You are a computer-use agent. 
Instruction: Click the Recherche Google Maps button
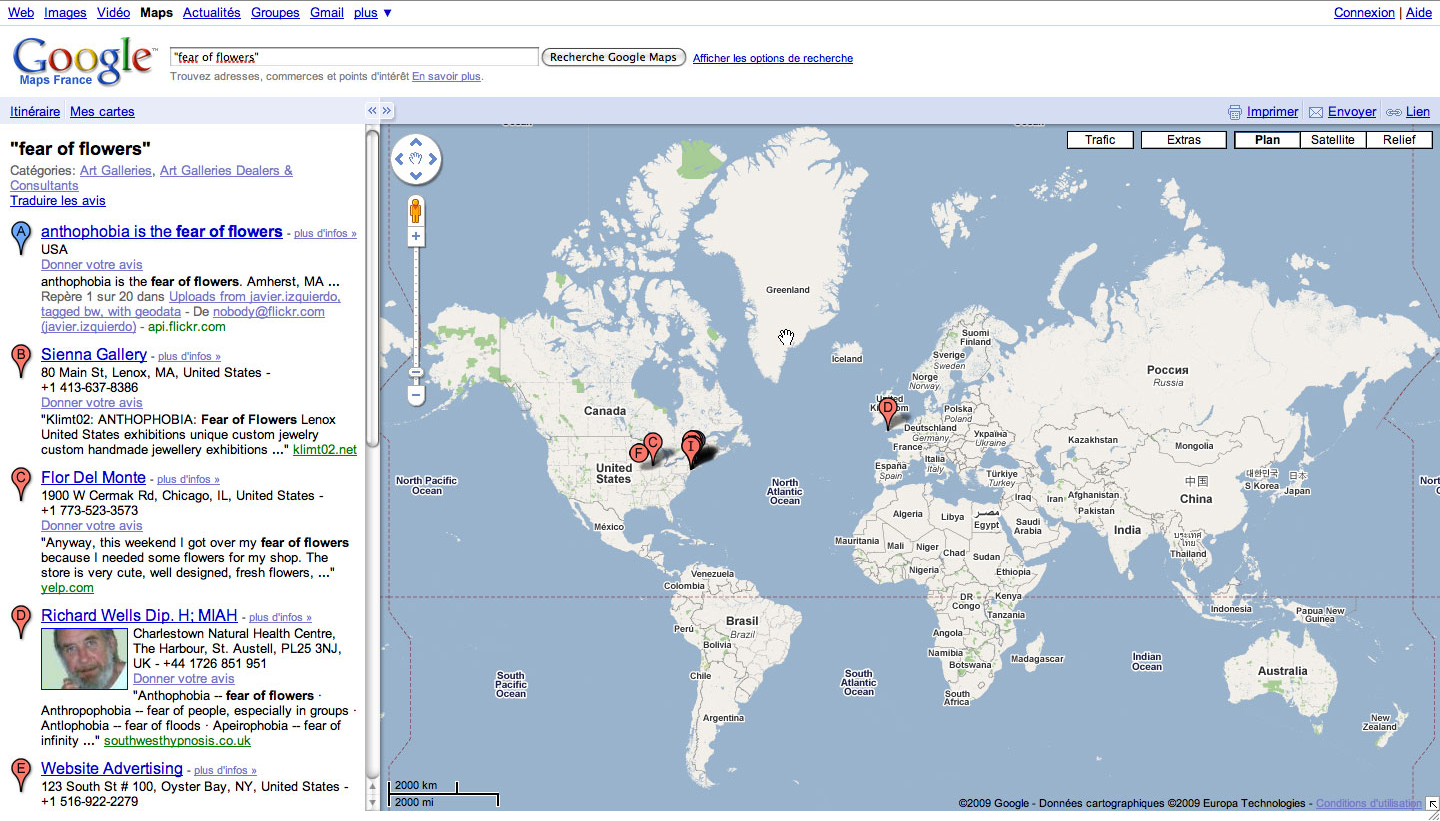614,57
